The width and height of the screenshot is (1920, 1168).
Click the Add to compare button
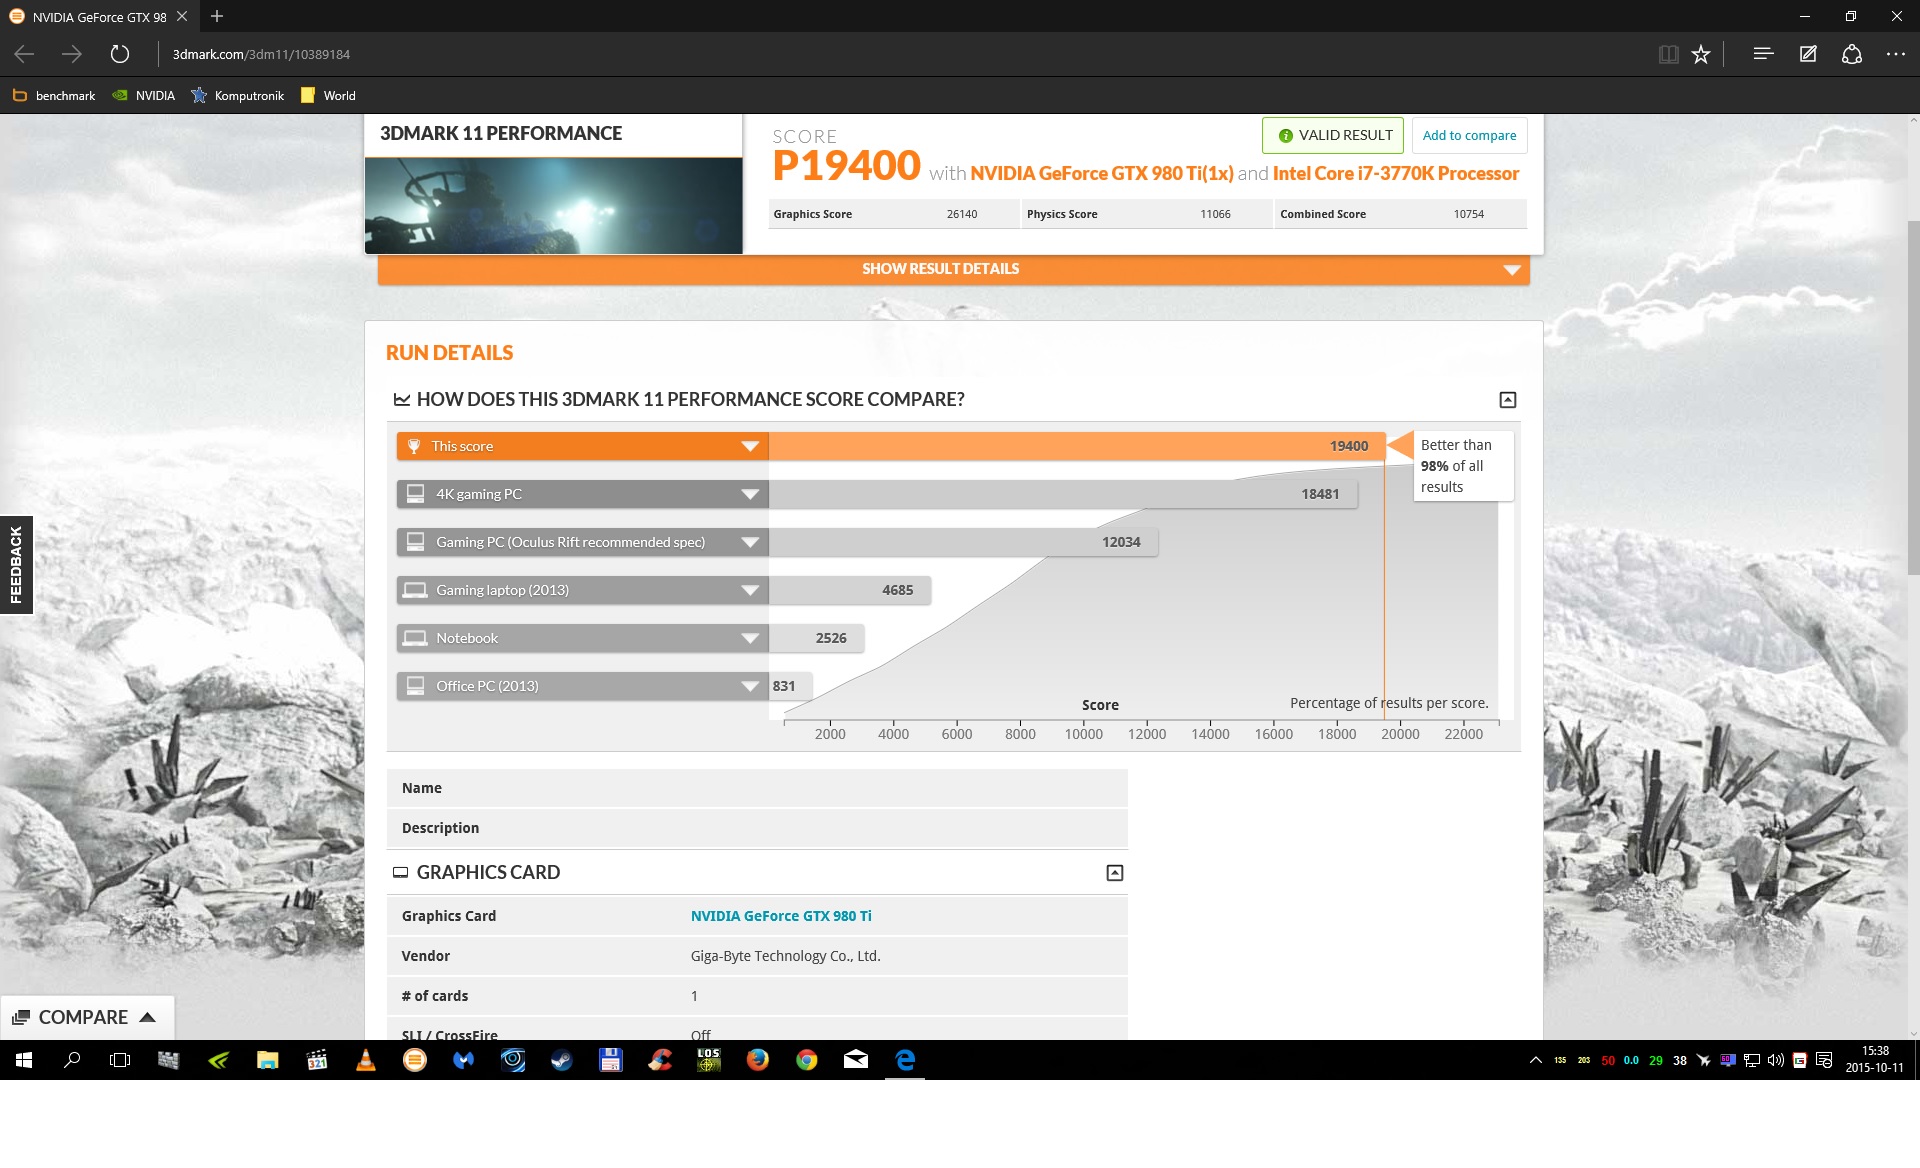coord(1469,135)
